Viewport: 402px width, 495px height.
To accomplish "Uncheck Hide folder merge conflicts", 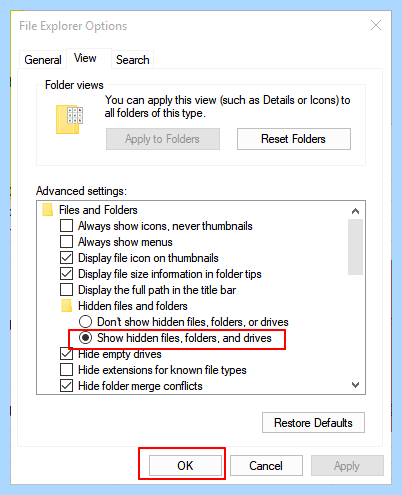I will click(66, 386).
